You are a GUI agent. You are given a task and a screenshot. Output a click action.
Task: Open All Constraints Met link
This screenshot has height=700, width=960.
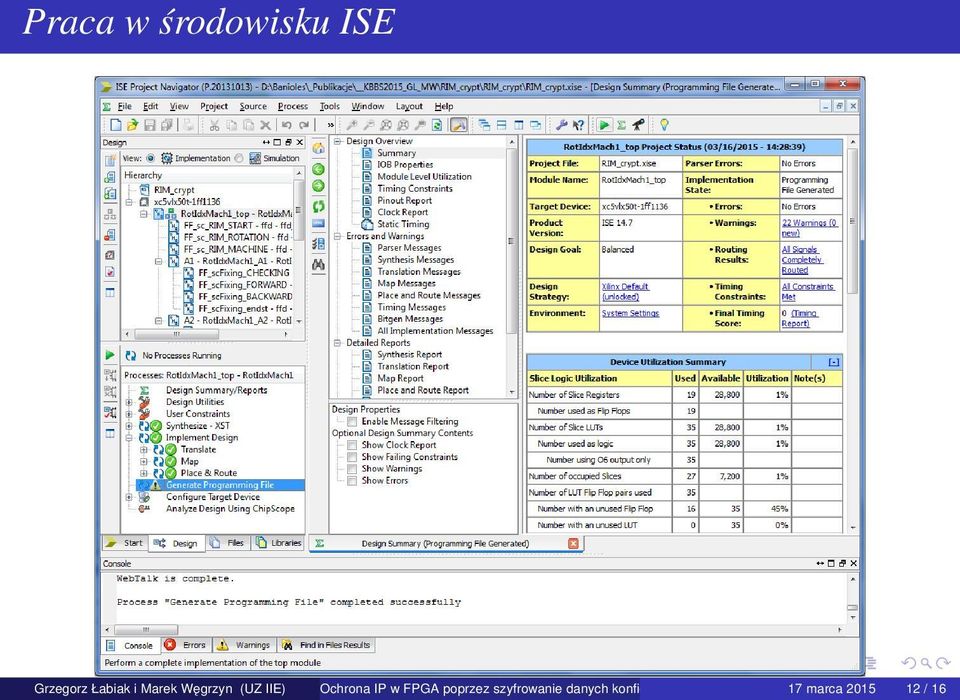click(808, 292)
